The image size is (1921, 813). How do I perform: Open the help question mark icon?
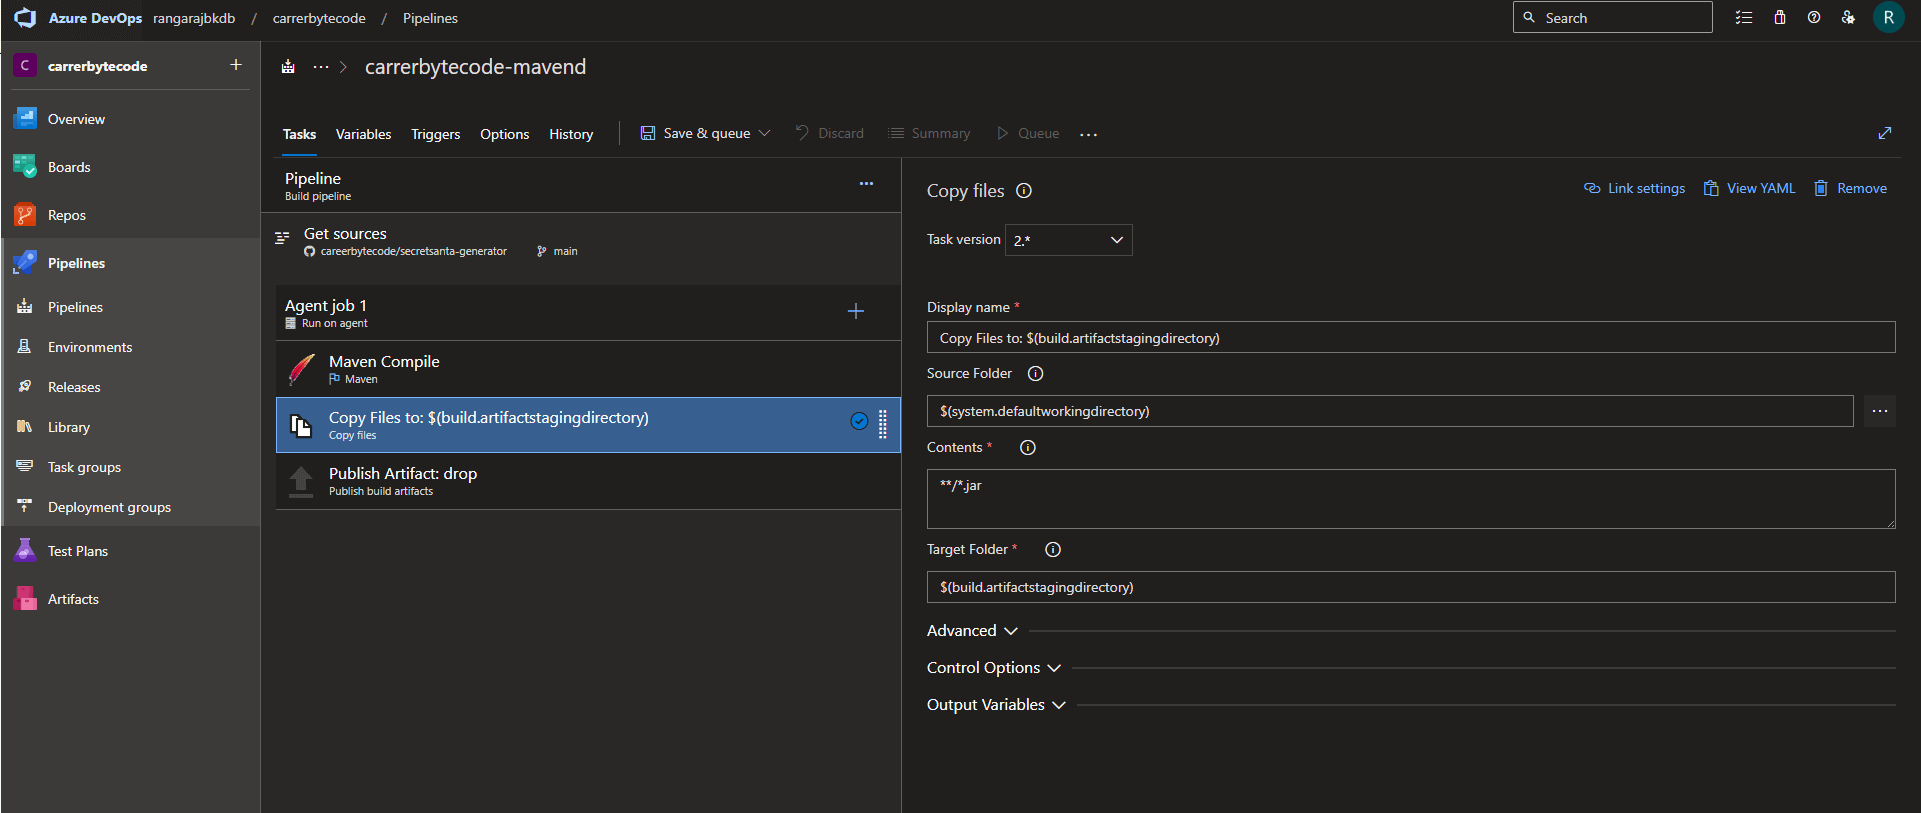[x=1814, y=18]
